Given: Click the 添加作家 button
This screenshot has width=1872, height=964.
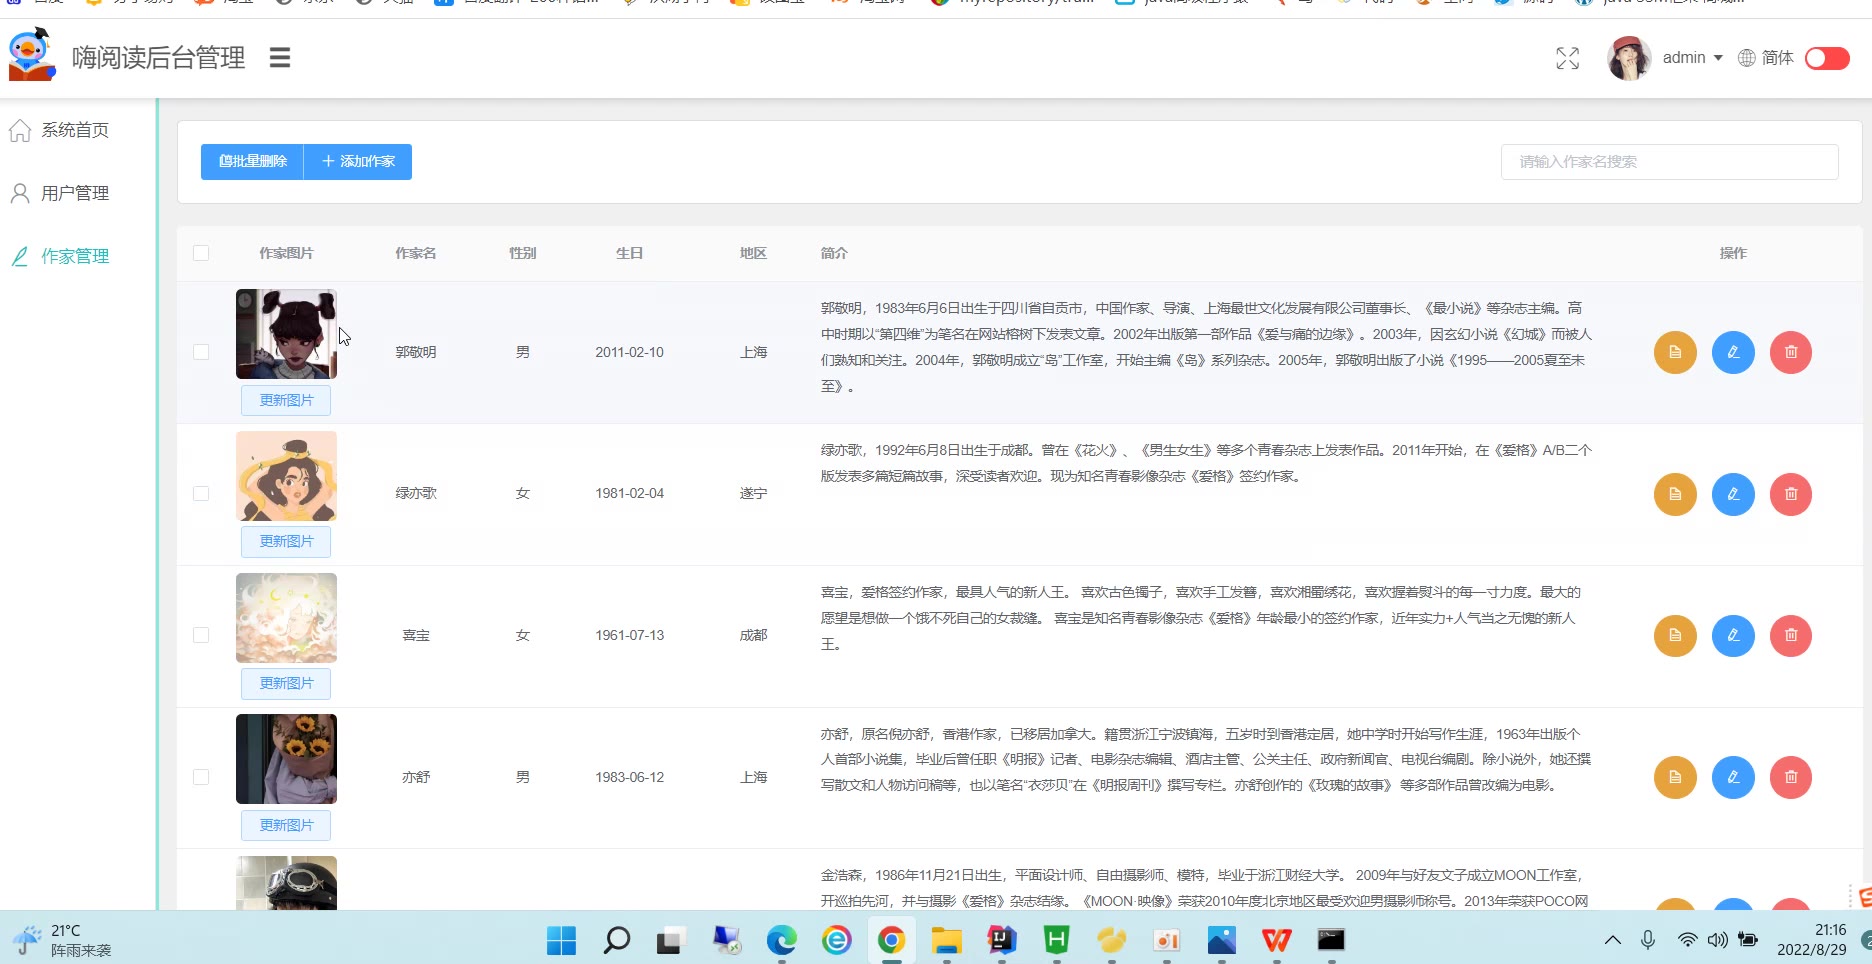Looking at the screenshot, I should click(x=358, y=161).
